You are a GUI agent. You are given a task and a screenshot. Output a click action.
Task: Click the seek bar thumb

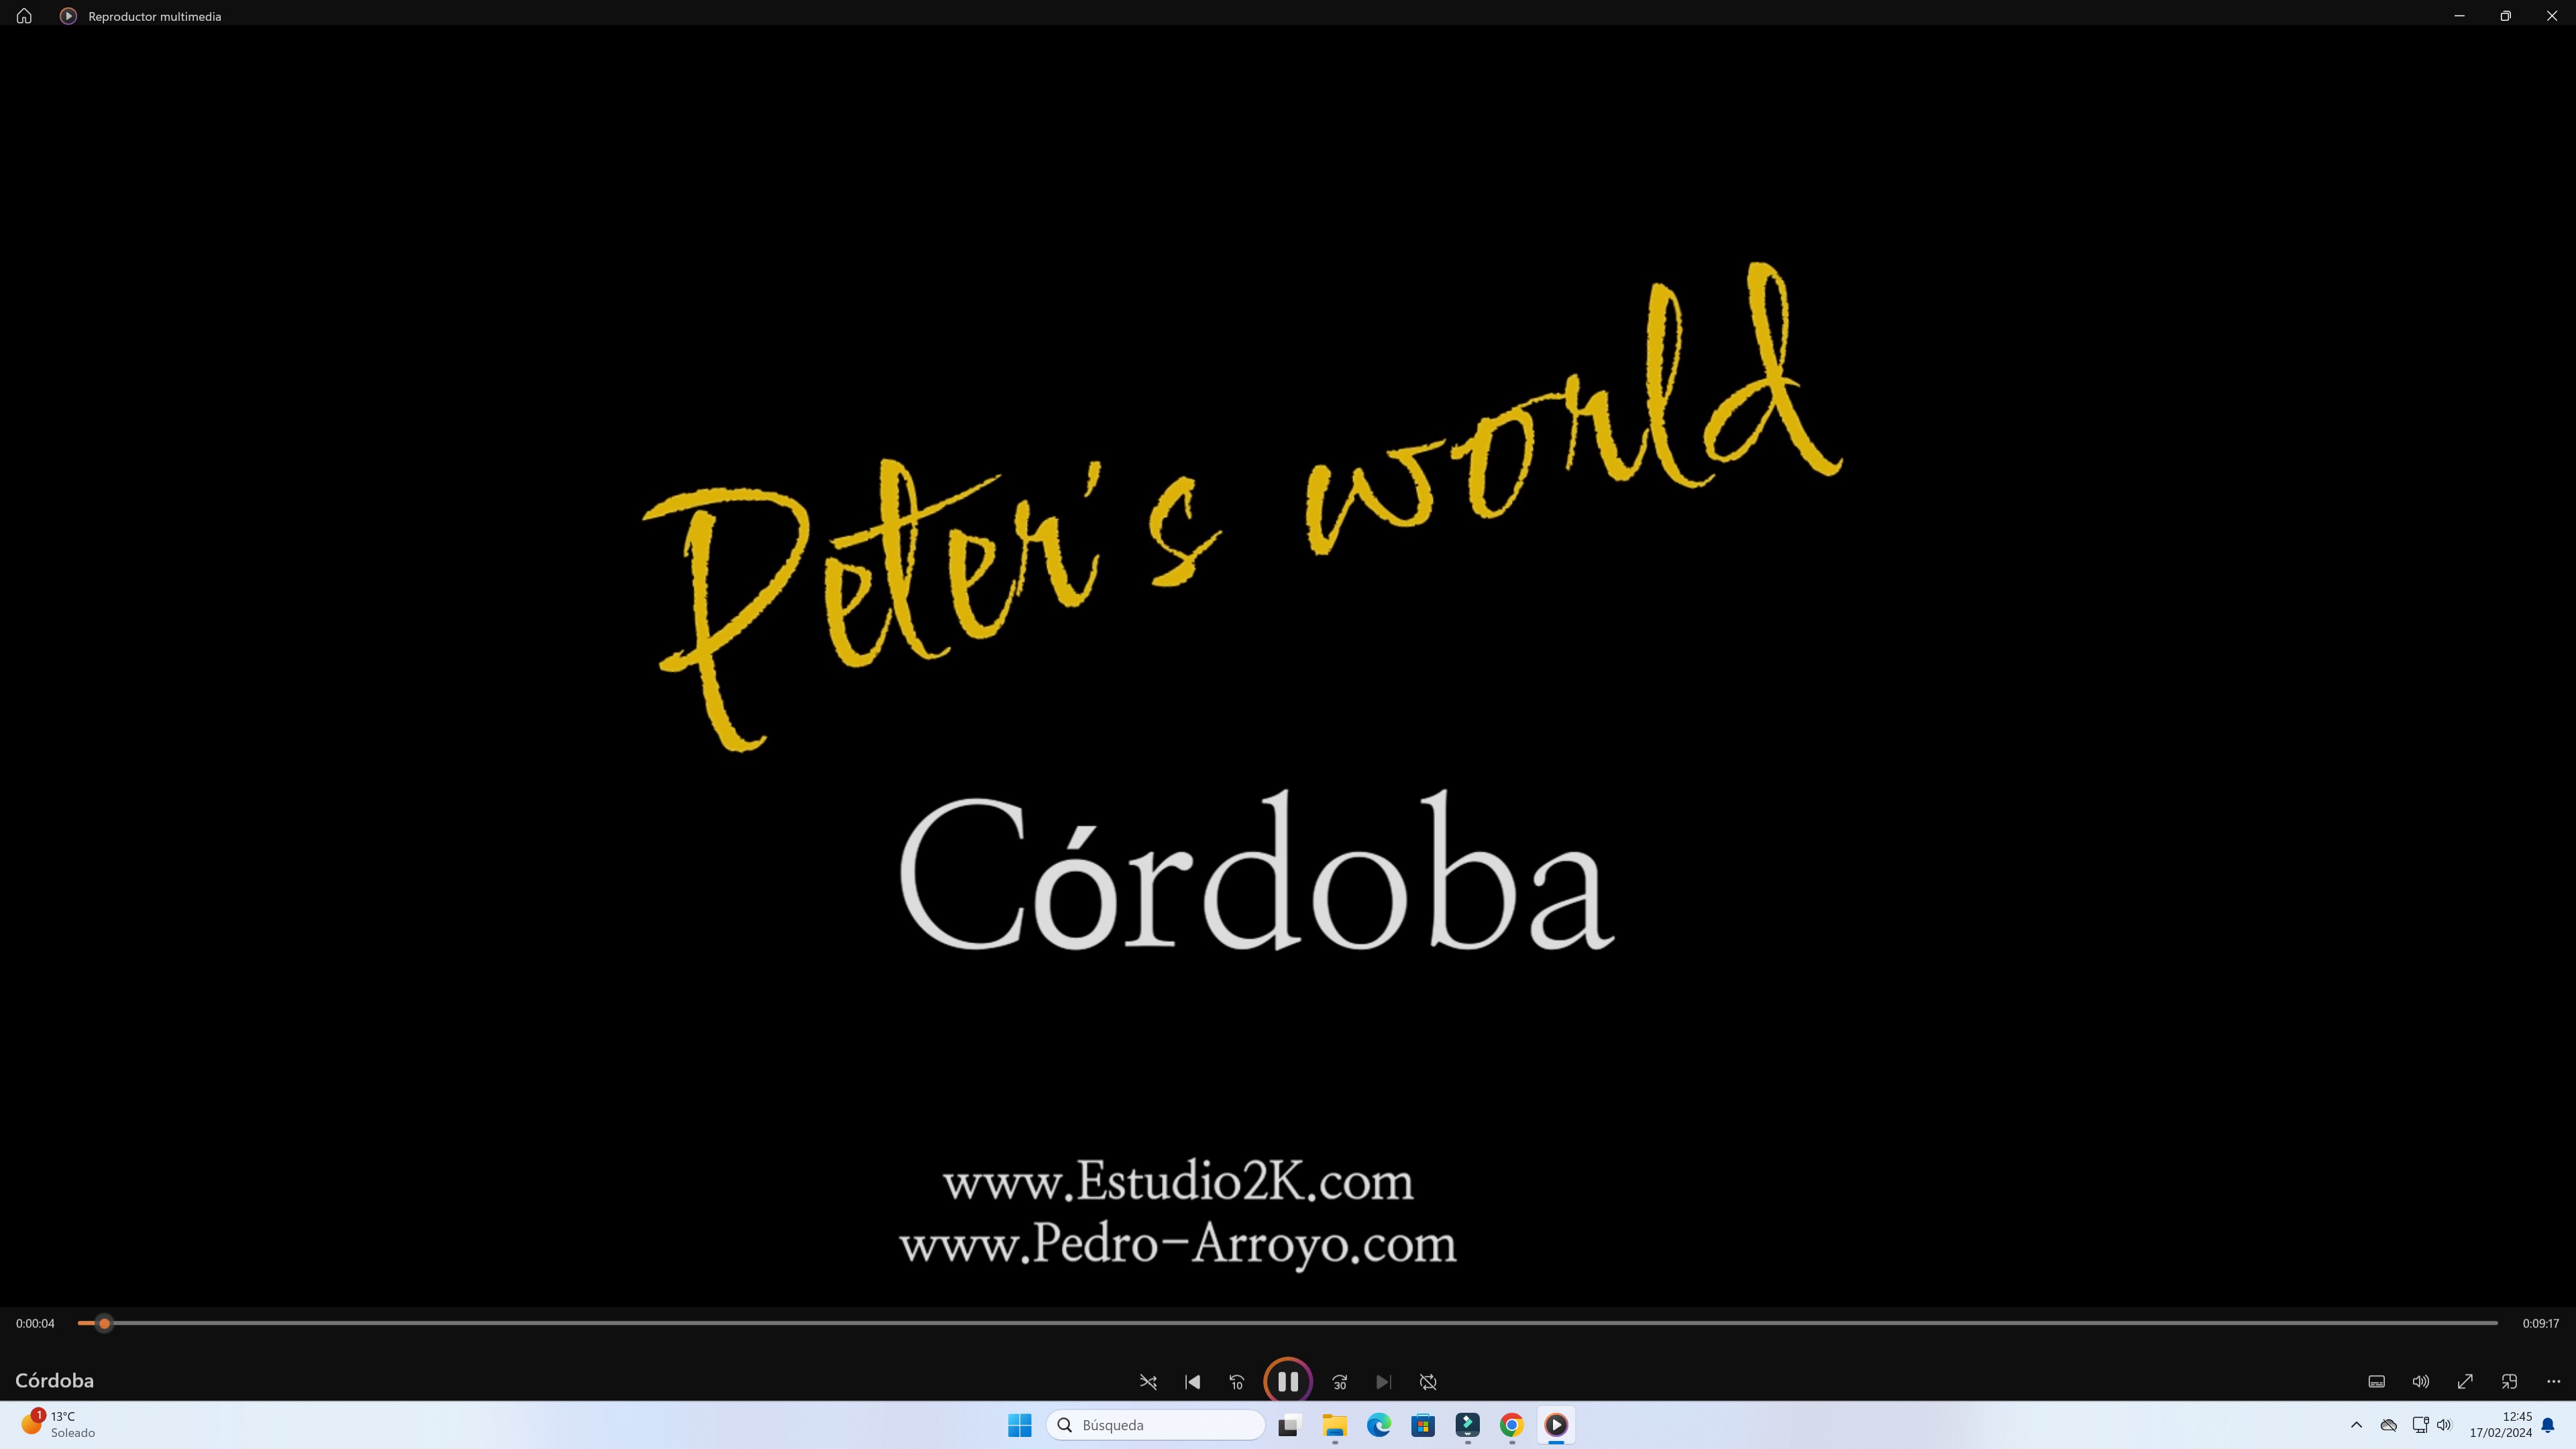pyautogui.click(x=104, y=1323)
